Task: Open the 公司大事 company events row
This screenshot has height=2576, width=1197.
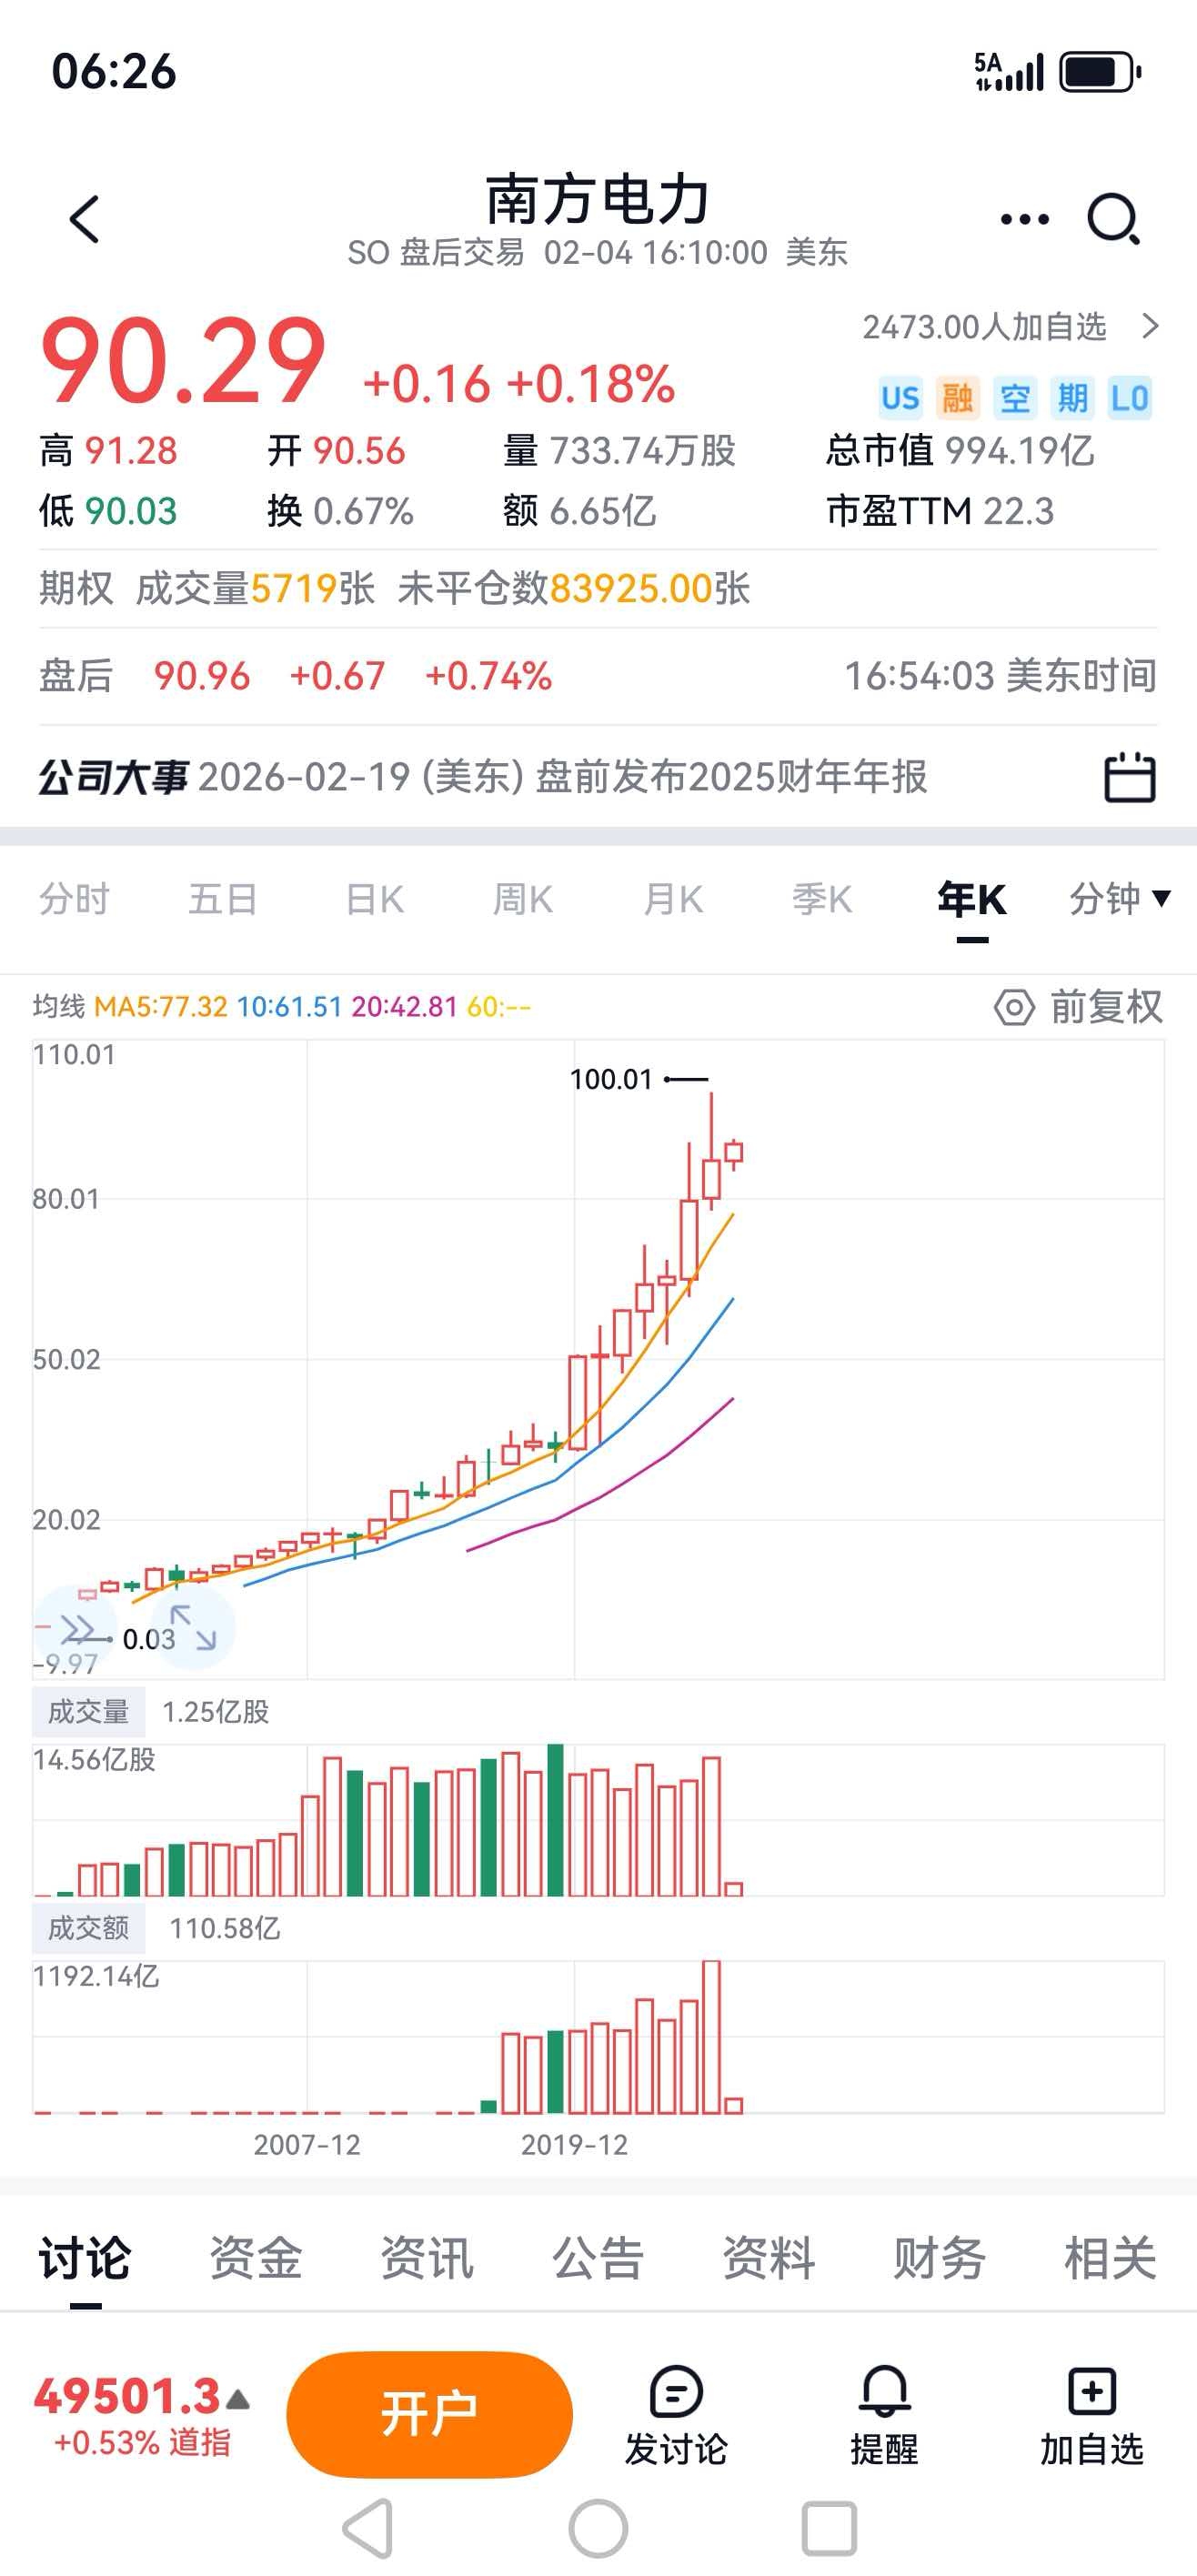Action: point(598,777)
